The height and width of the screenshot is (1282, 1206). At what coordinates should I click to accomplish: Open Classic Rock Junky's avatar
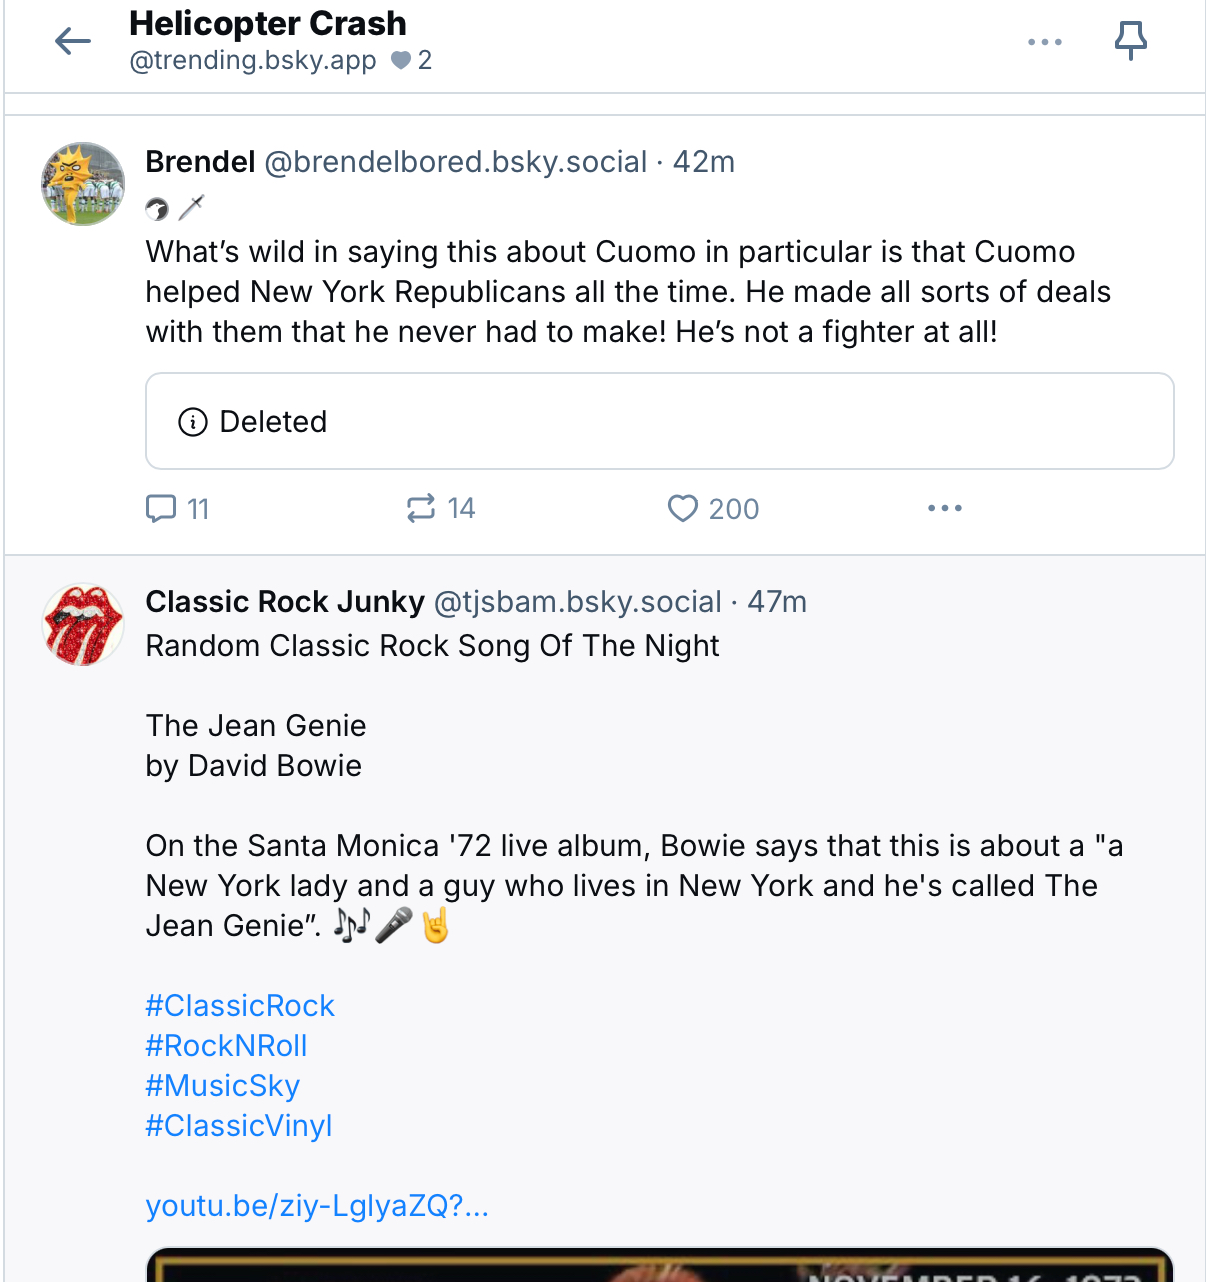click(x=83, y=625)
